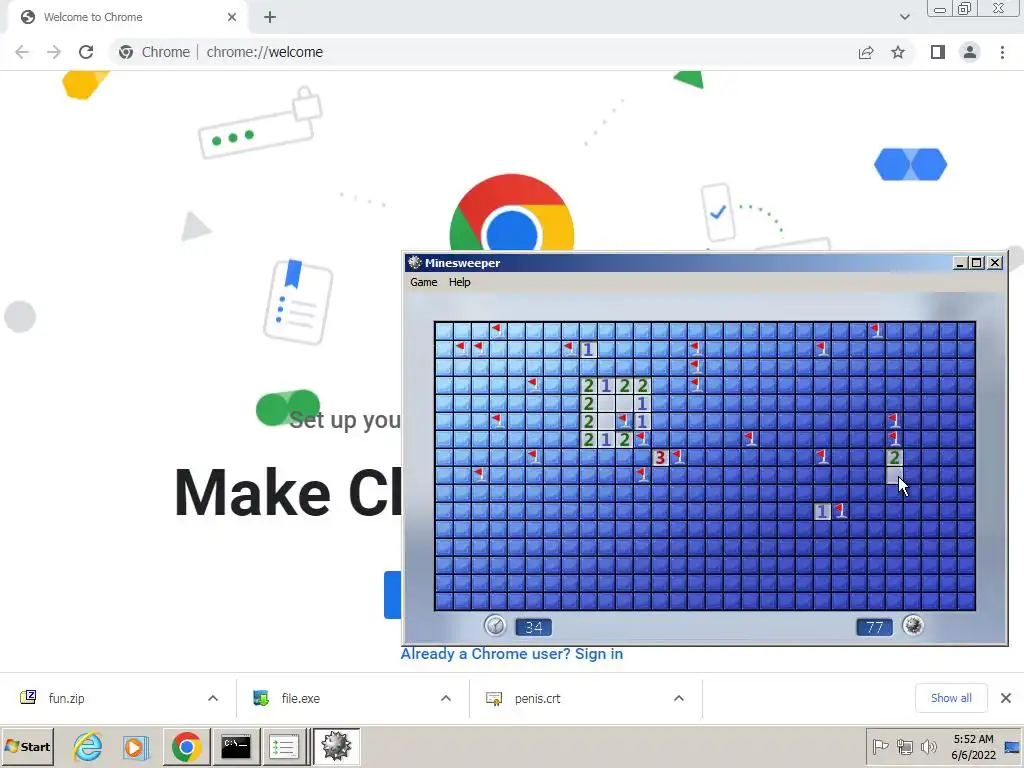This screenshot has width=1024, height=768.
Task: Click the mines remaining value 77
Action: [874, 628]
